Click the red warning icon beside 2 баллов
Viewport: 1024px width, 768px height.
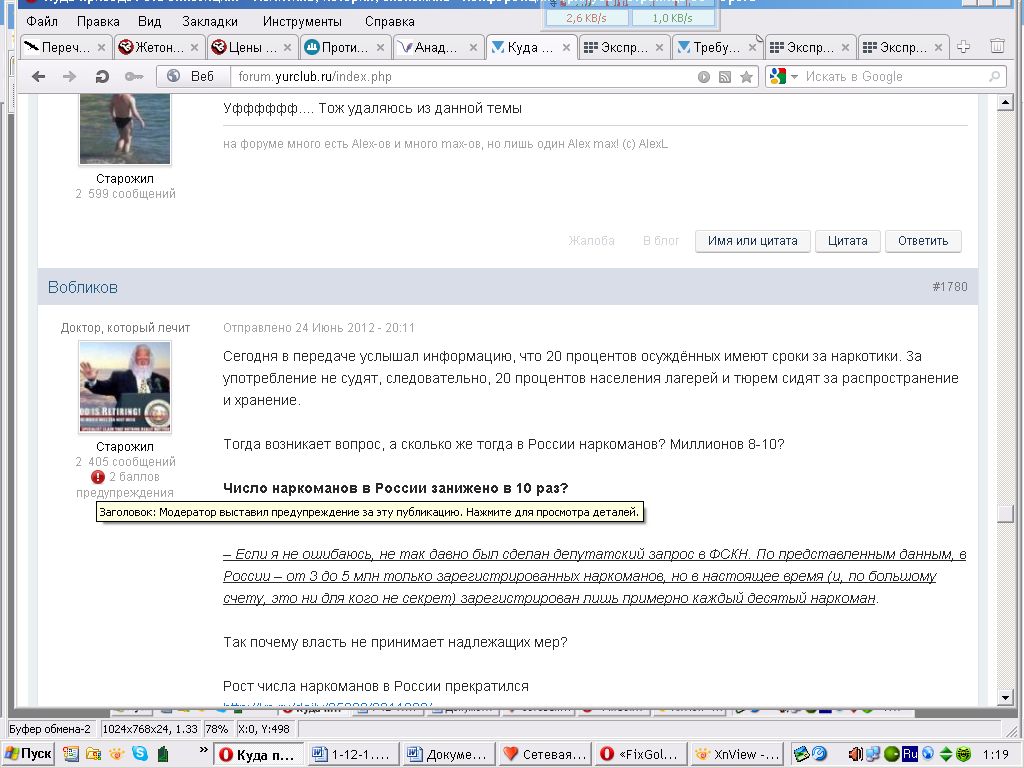tap(98, 477)
